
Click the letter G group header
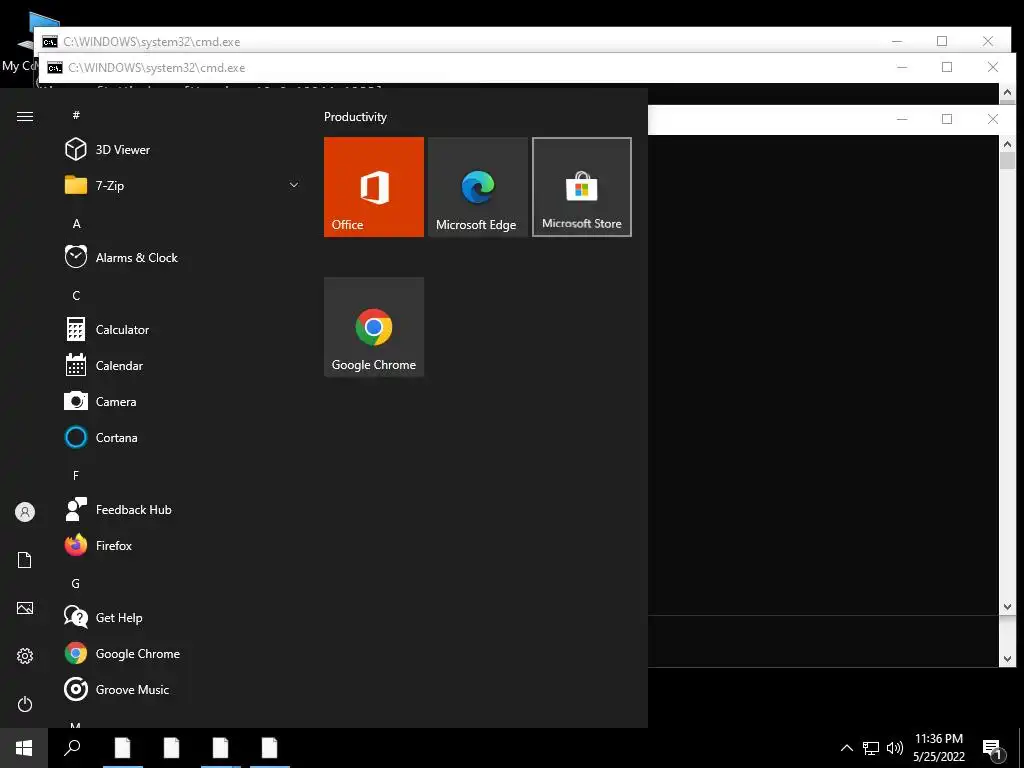coord(76,583)
